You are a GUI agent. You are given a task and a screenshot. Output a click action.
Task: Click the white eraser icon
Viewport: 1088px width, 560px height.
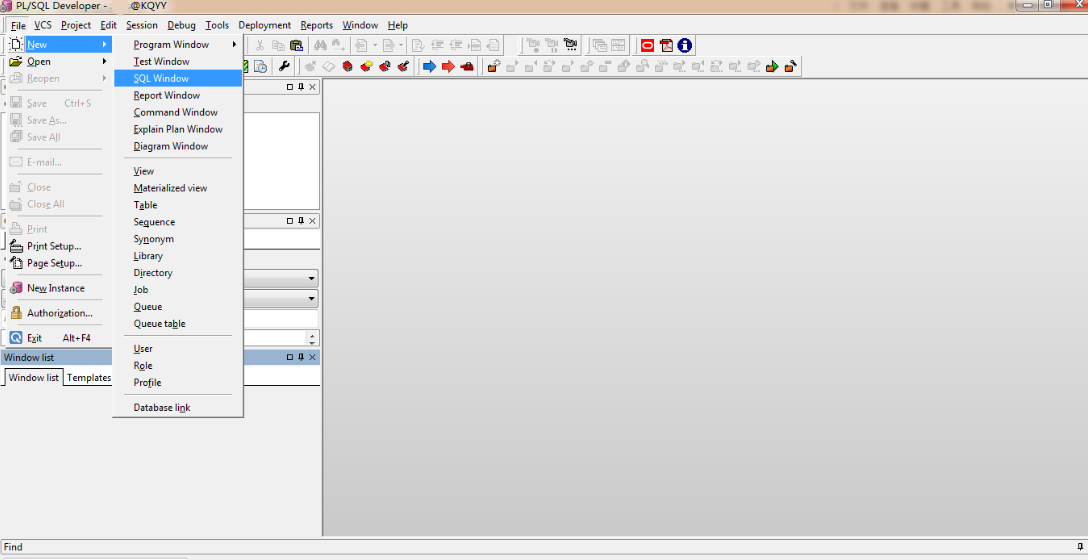(x=329, y=67)
